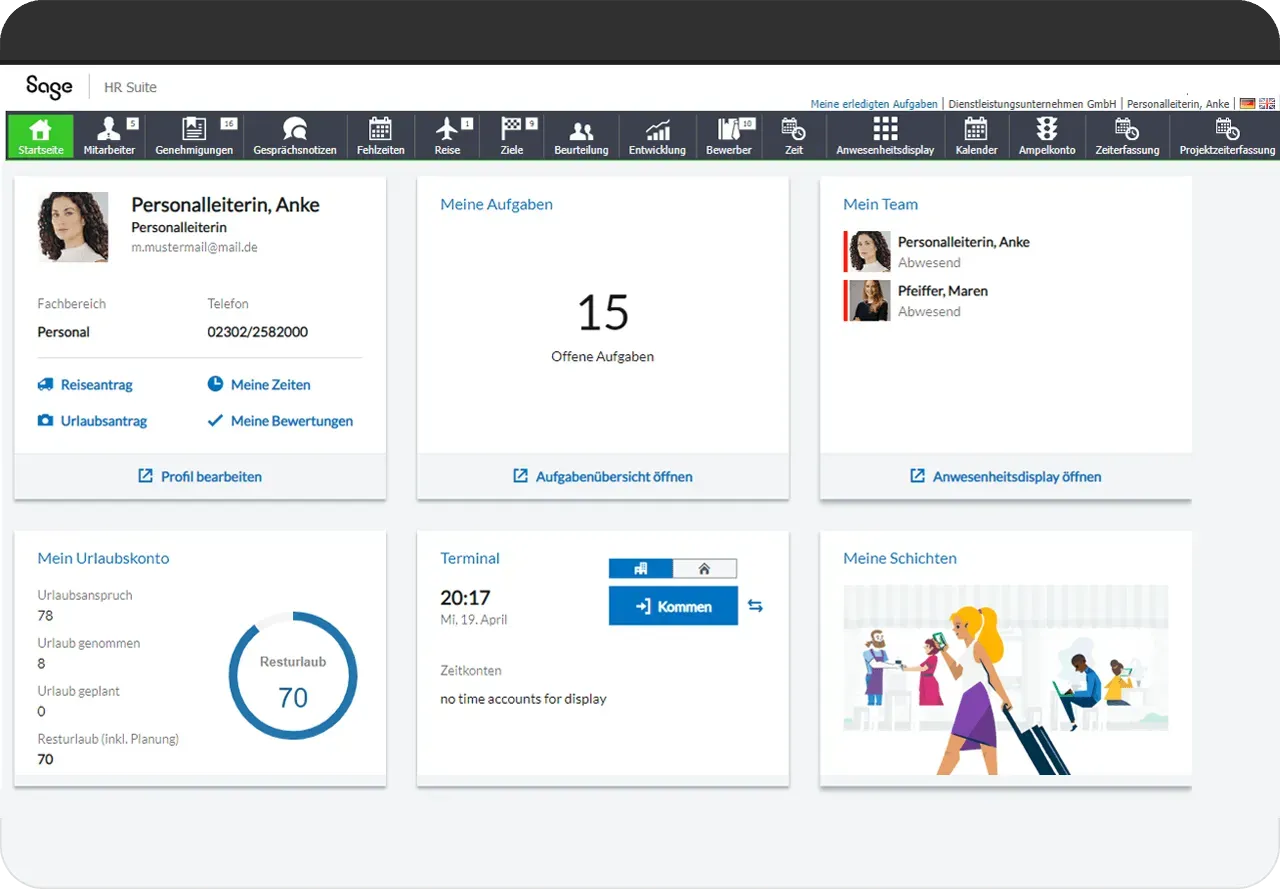The image size is (1280, 889).
Task: Toggle booking direction with the swap arrows
Action: click(757, 605)
